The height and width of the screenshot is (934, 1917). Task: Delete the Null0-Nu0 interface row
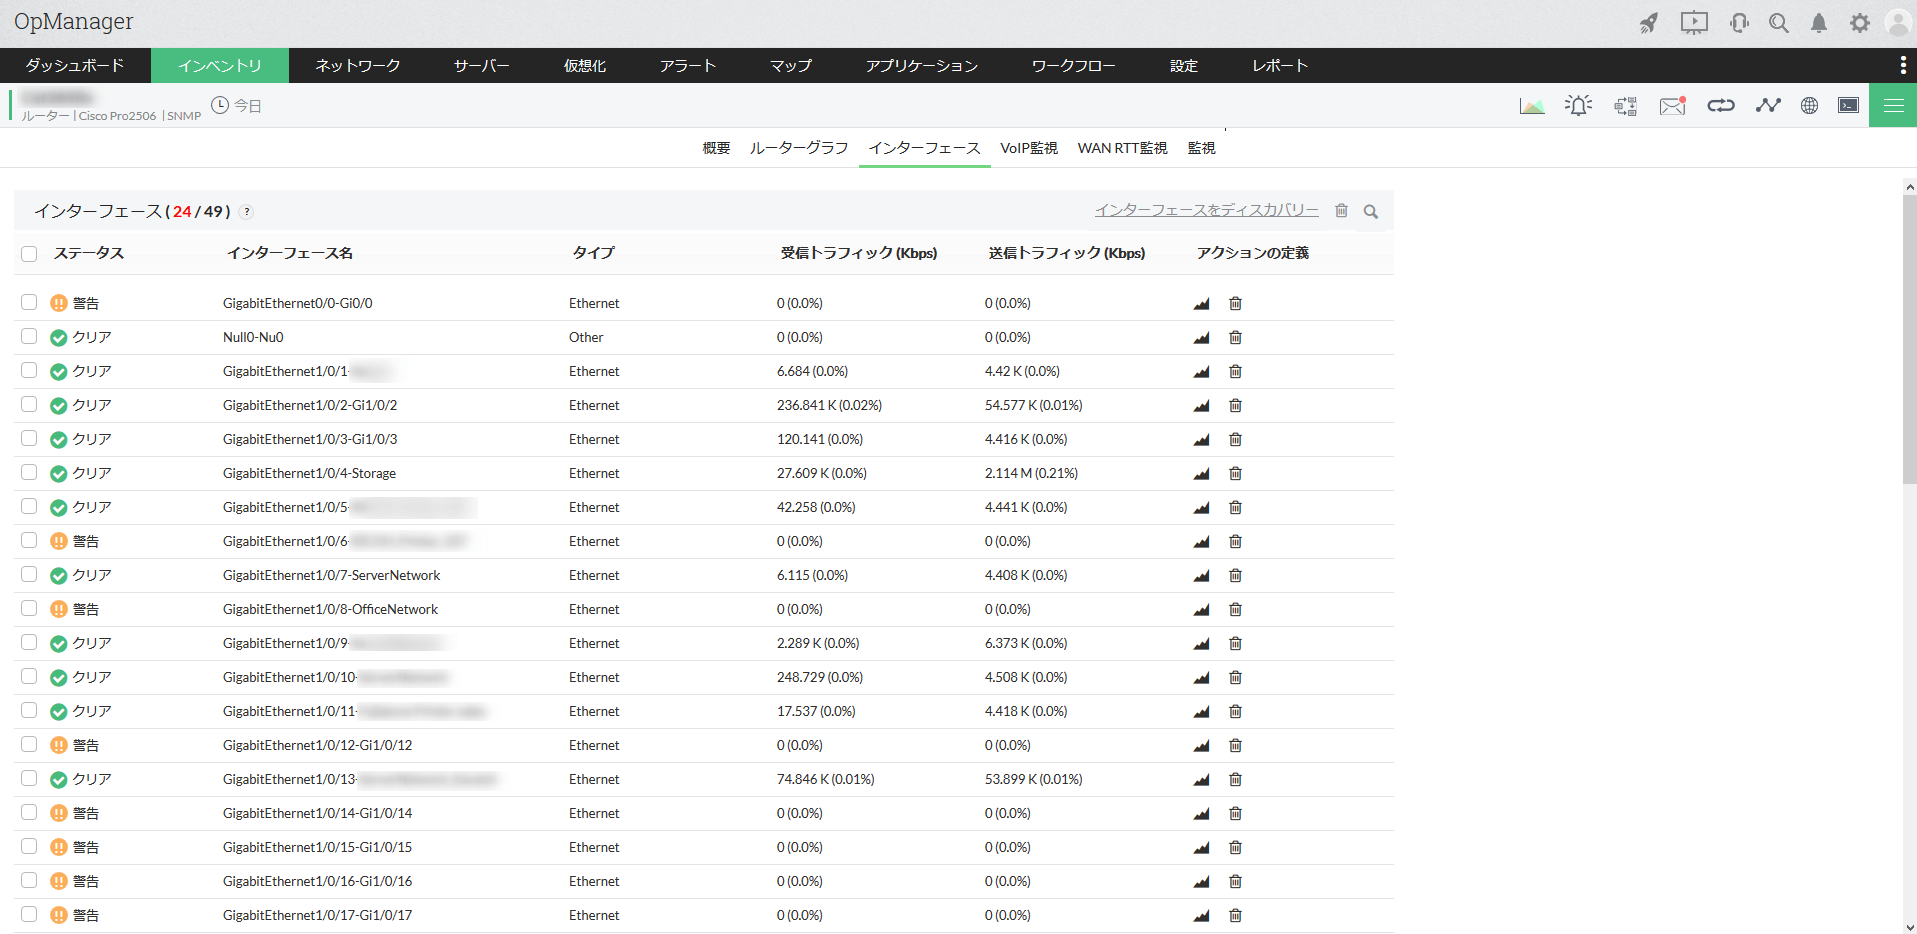1235,338
